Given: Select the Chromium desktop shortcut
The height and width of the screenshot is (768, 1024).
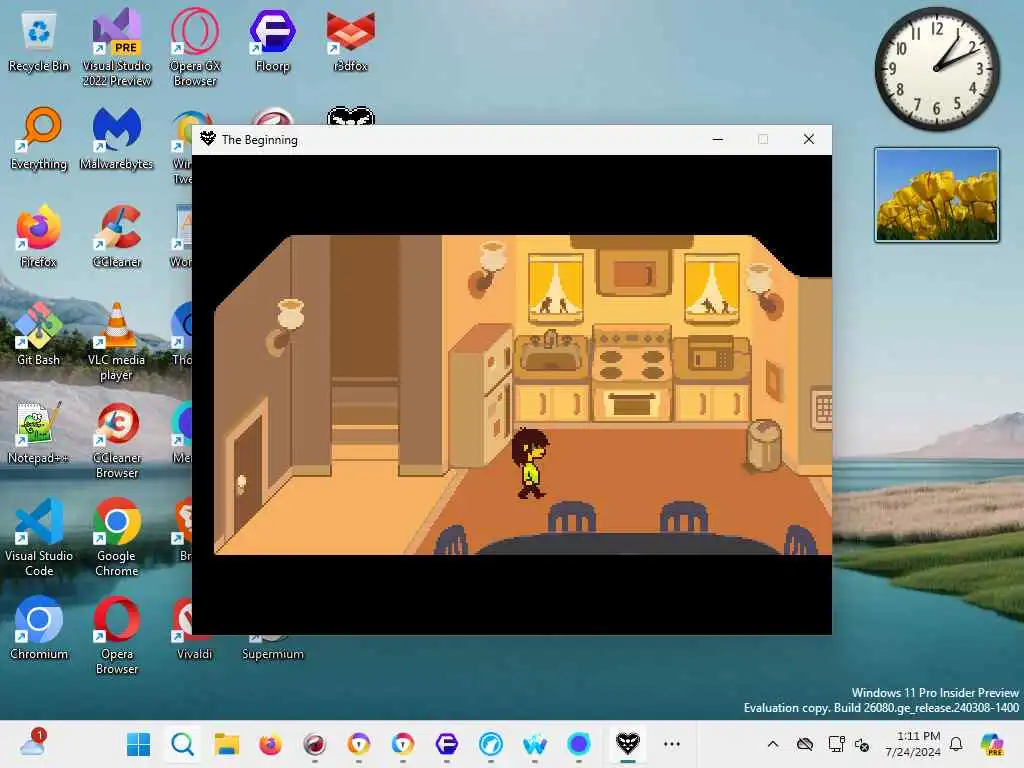Looking at the screenshot, I should (x=39, y=629).
